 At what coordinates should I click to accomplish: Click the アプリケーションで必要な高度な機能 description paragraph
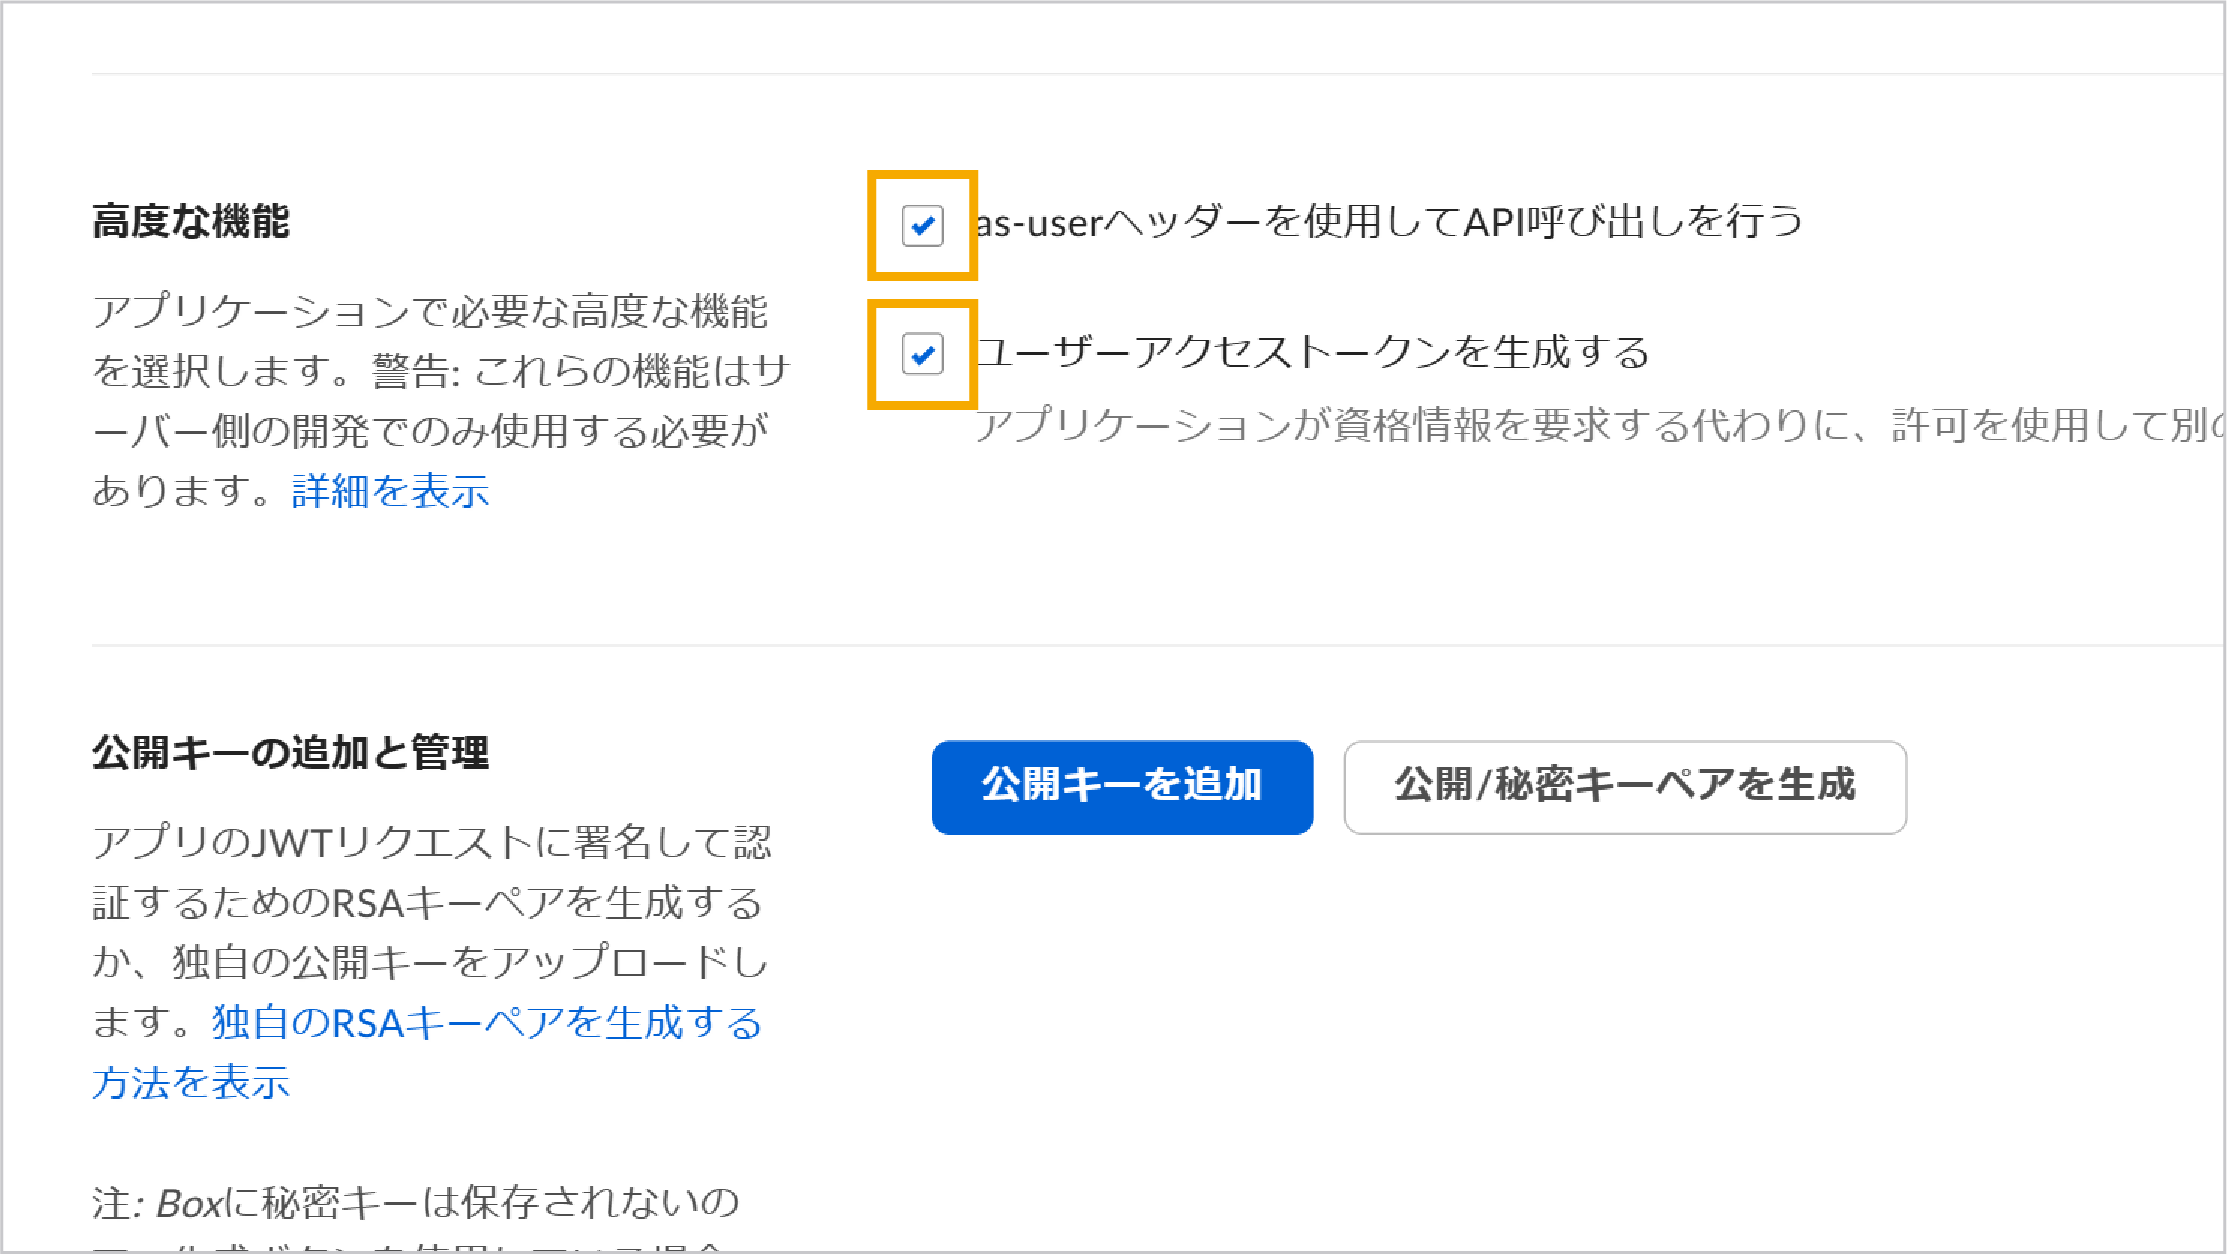pos(441,401)
